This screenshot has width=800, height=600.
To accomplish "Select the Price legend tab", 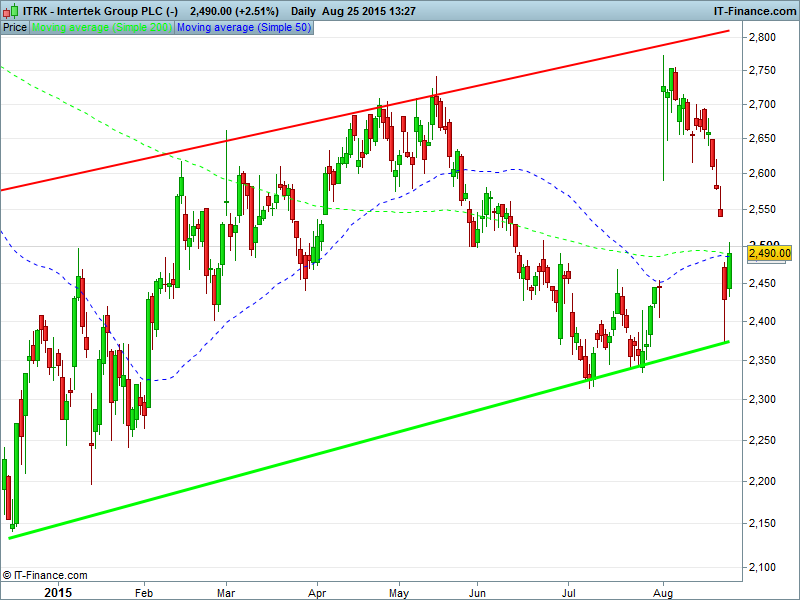I will tap(15, 28).
